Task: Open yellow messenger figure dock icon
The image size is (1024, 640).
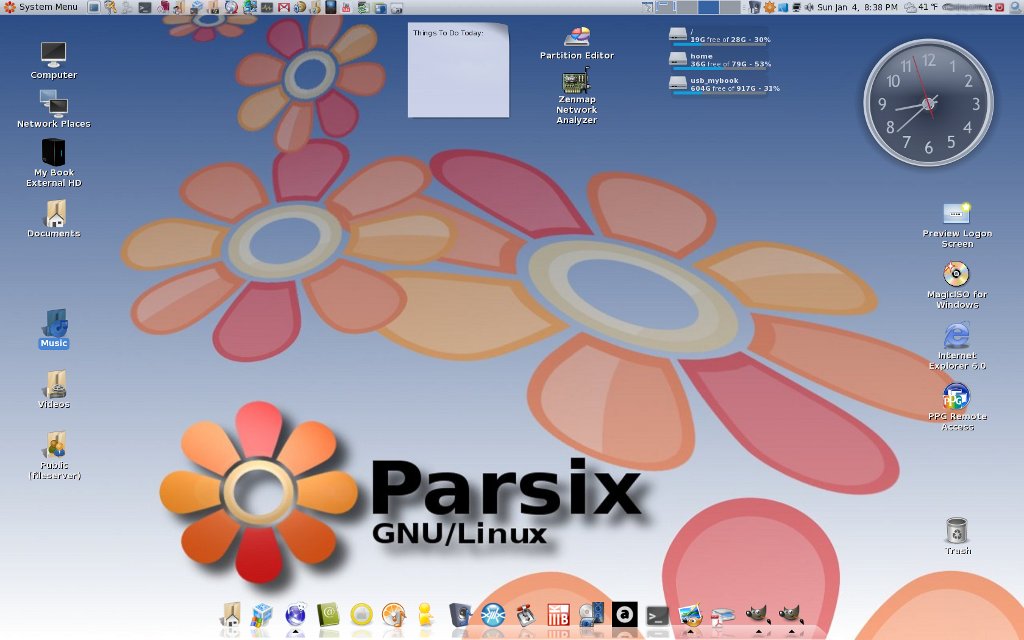Action: click(x=426, y=615)
